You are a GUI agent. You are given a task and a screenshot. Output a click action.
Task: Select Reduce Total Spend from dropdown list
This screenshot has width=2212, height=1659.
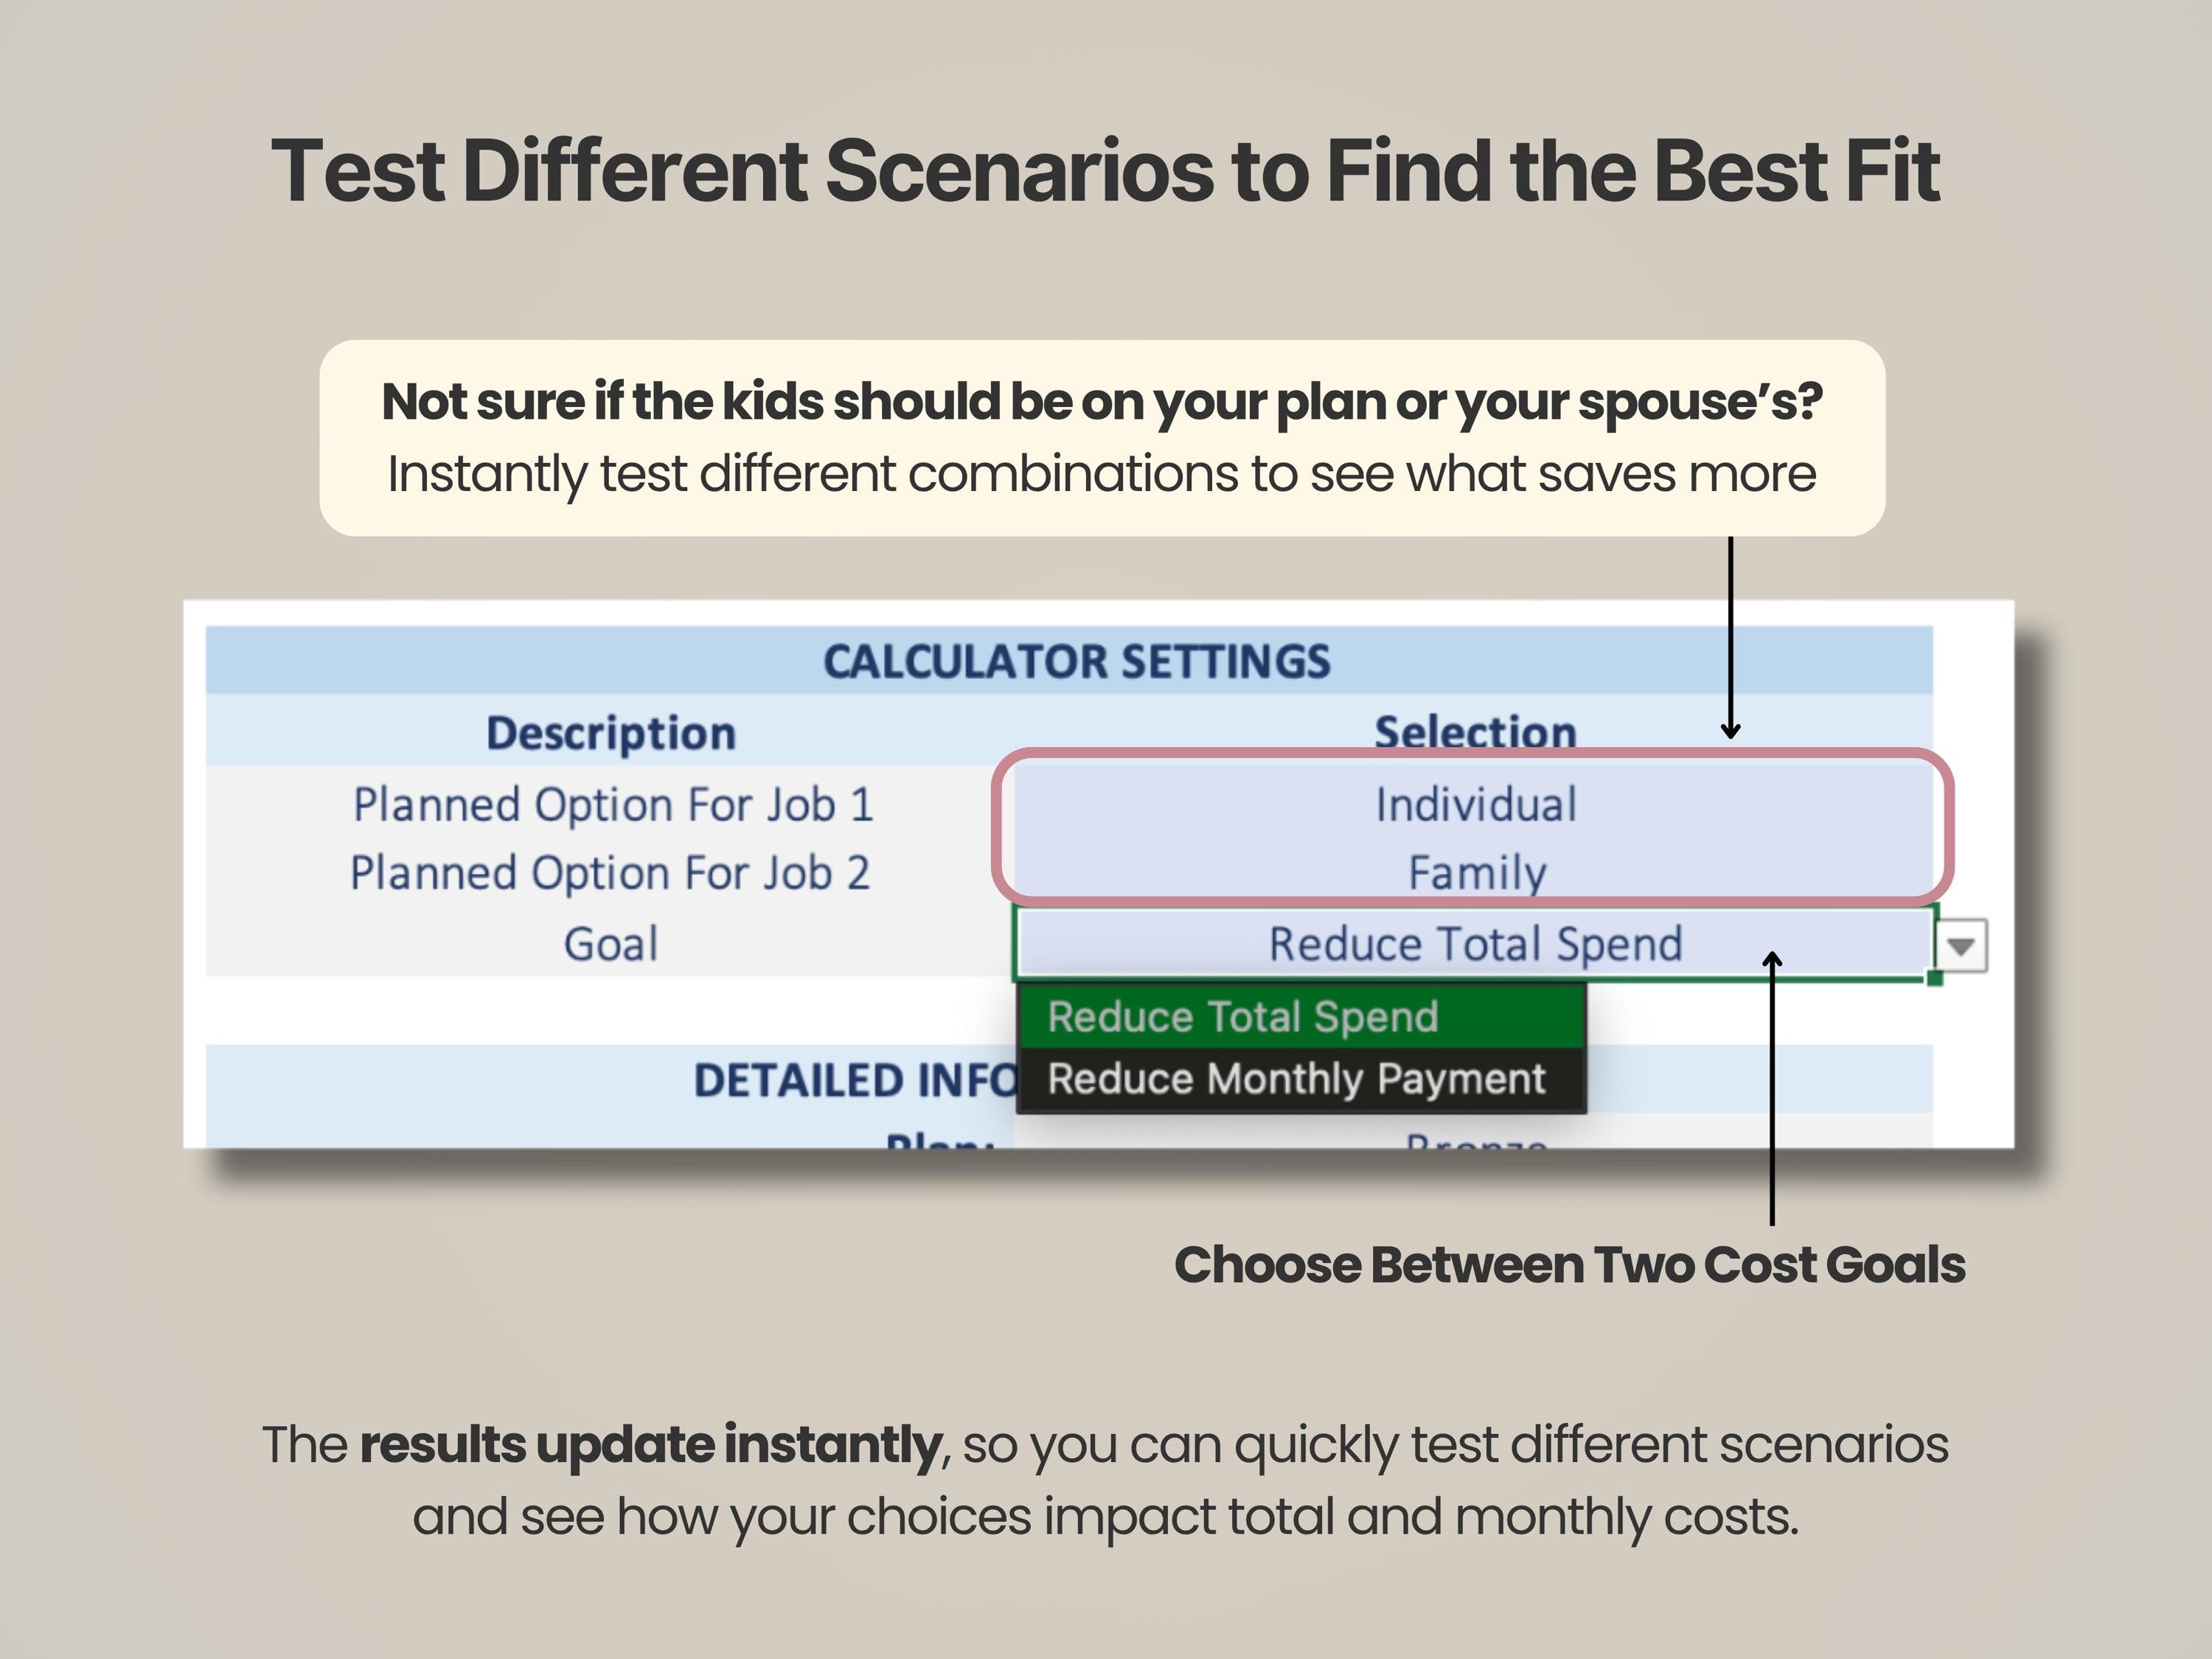[x=1242, y=1017]
